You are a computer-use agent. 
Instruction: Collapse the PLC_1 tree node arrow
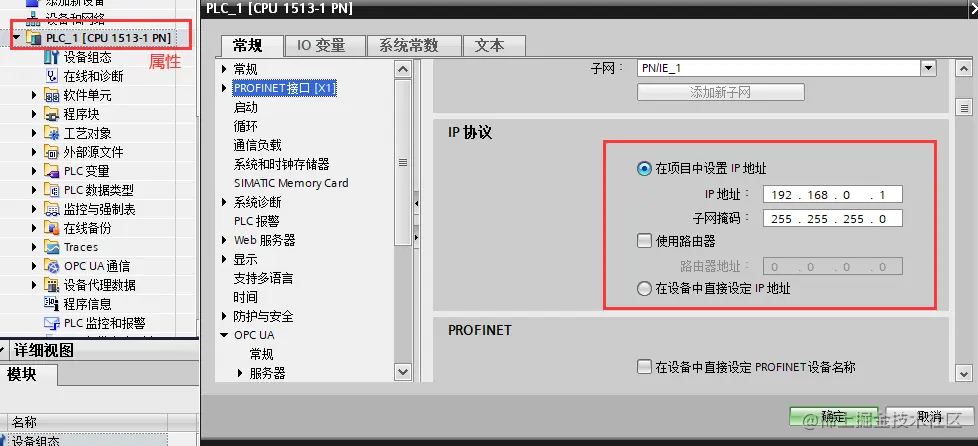pyautogui.click(x=17, y=39)
